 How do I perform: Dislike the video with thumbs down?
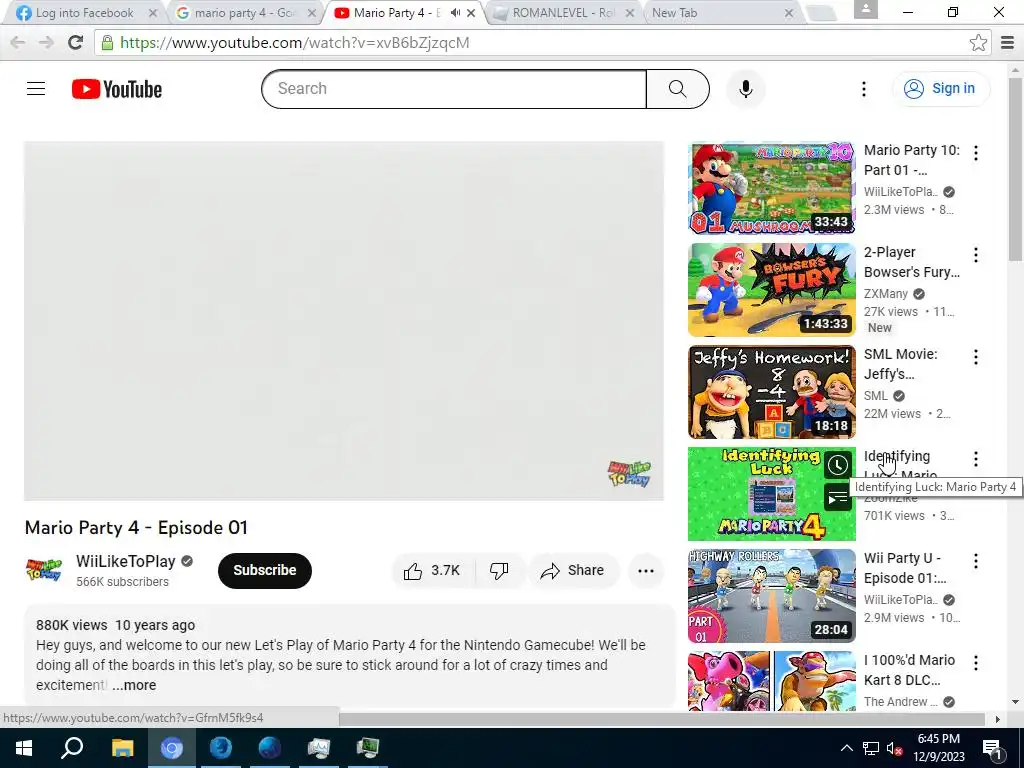click(x=500, y=571)
